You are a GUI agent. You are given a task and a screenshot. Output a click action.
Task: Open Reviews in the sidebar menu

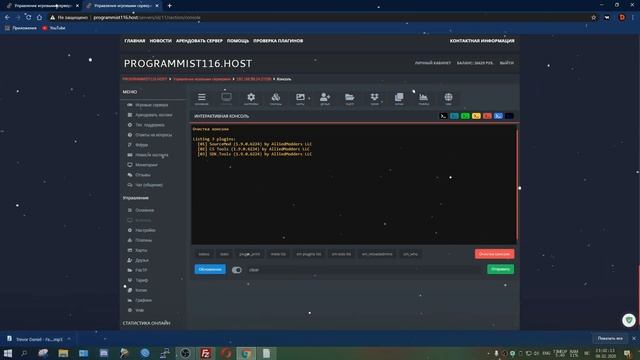point(142,175)
